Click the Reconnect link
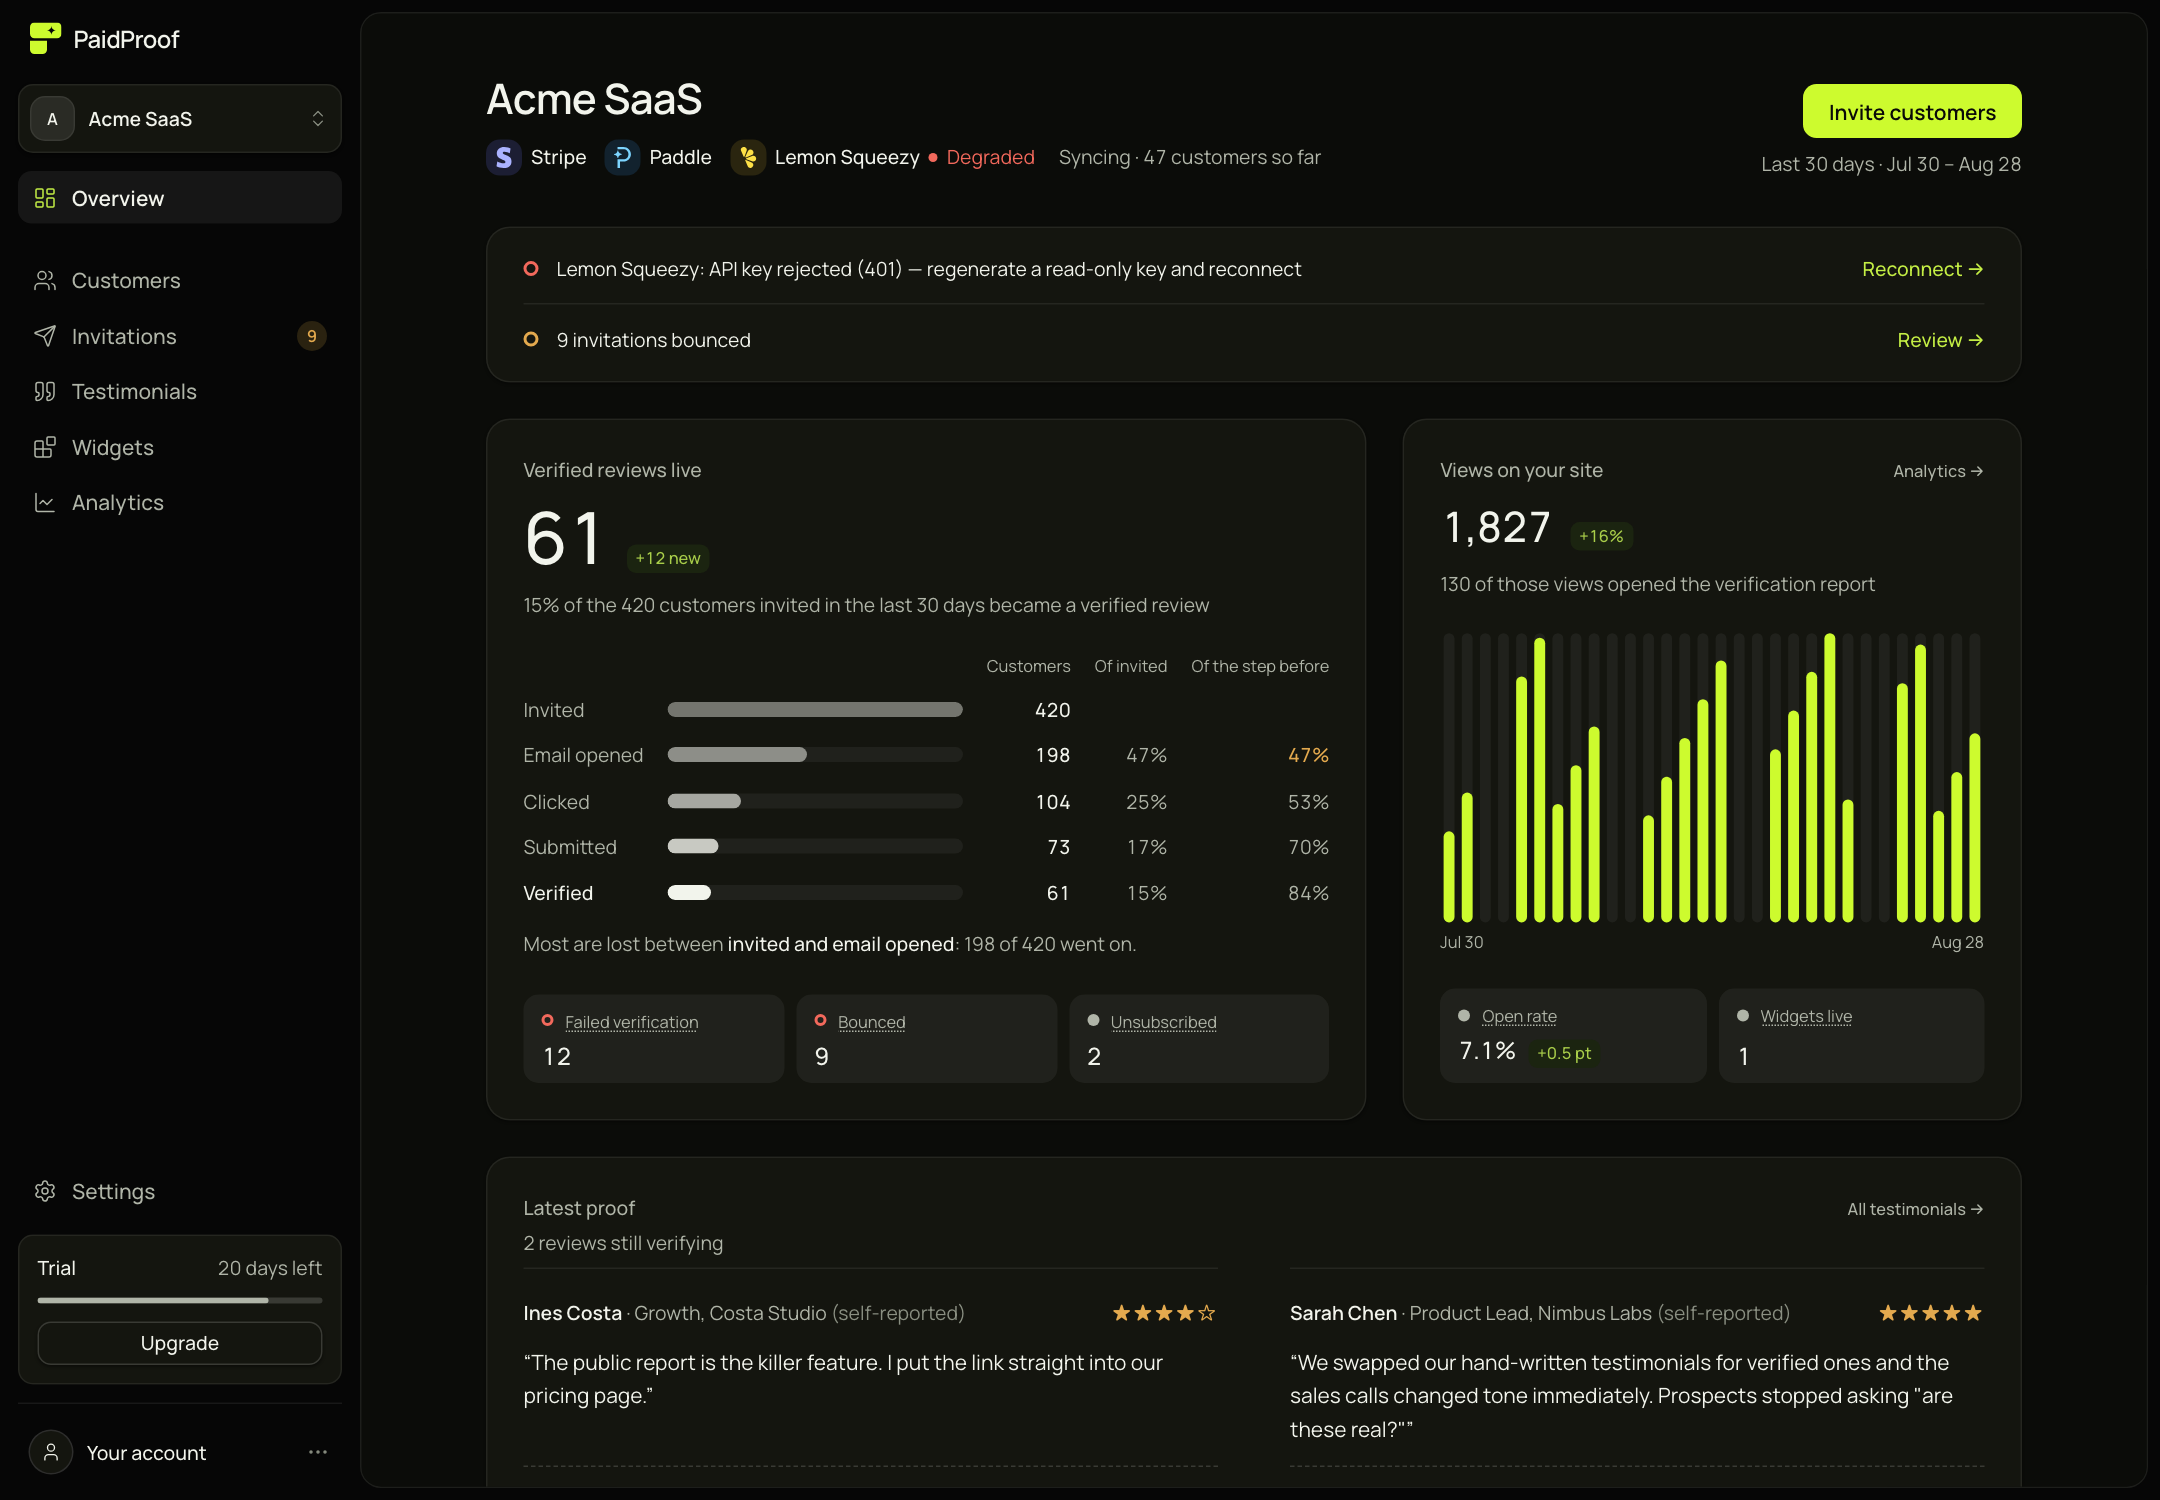2160x1500 pixels. (x=1922, y=269)
